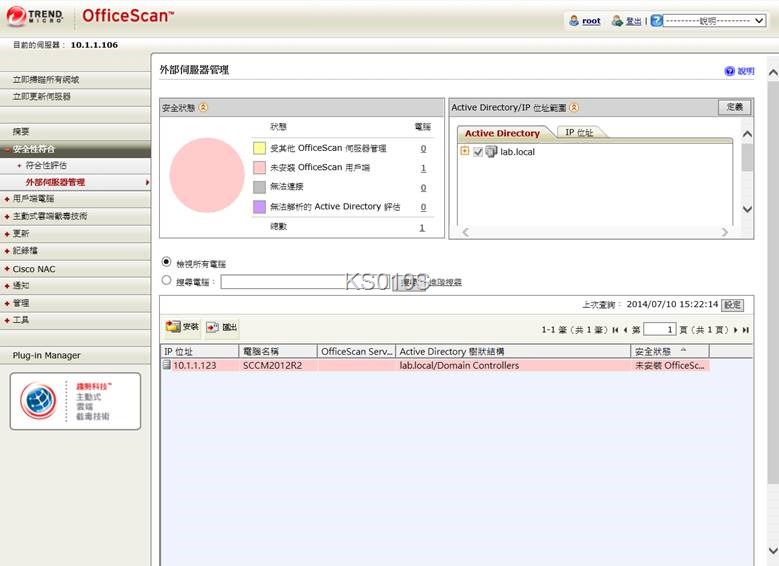Click the 進階搜尋 link
The height and width of the screenshot is (566, 779).
[x=445, y=282]
